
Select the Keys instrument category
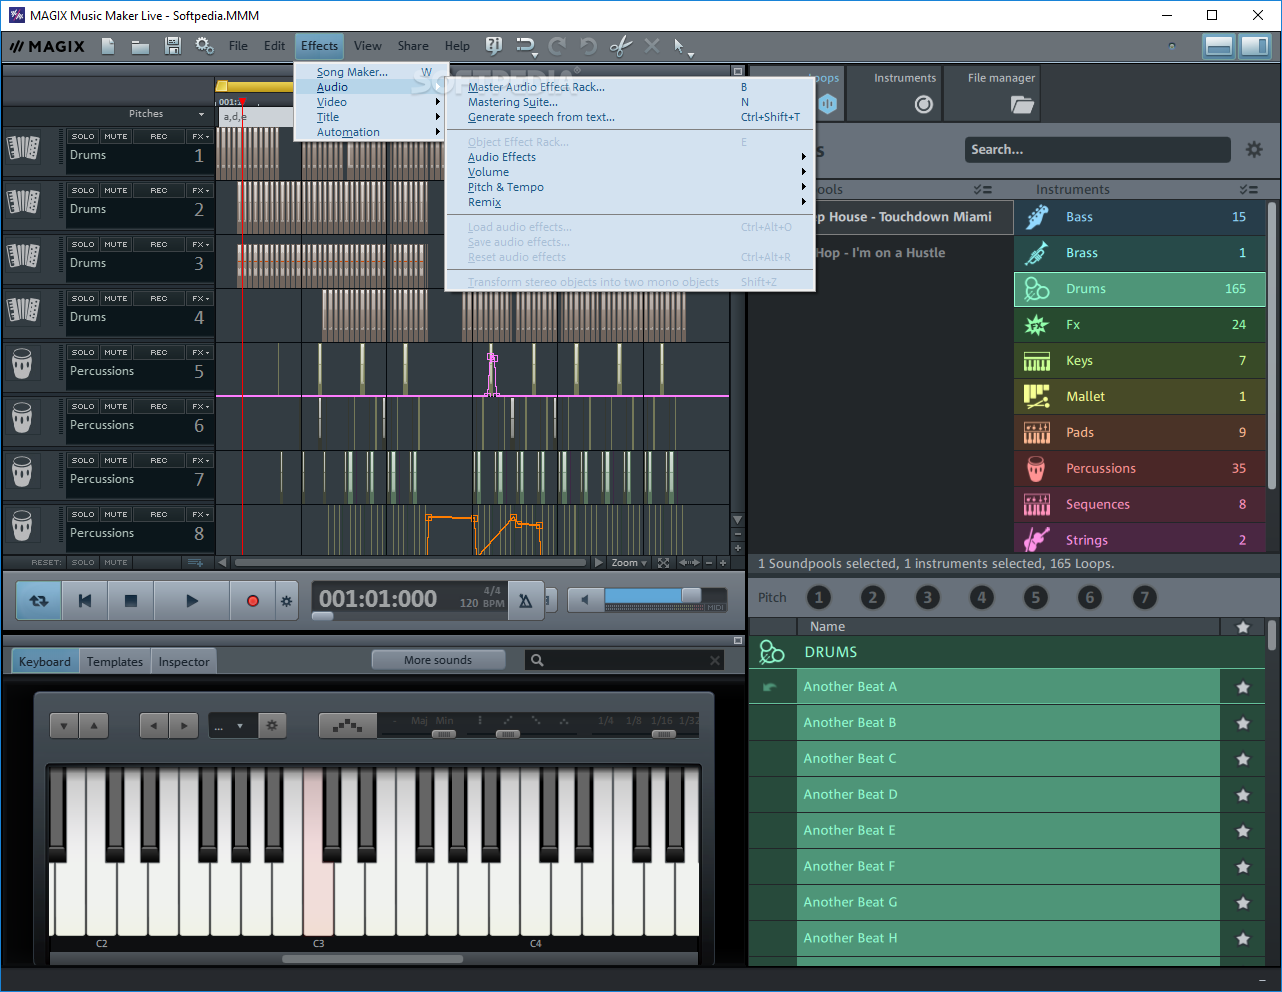coord(1140,361)
